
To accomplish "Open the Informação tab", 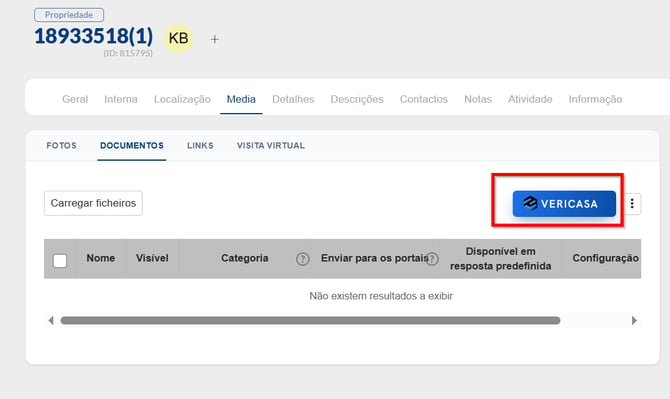I will [x=595, y=99].
